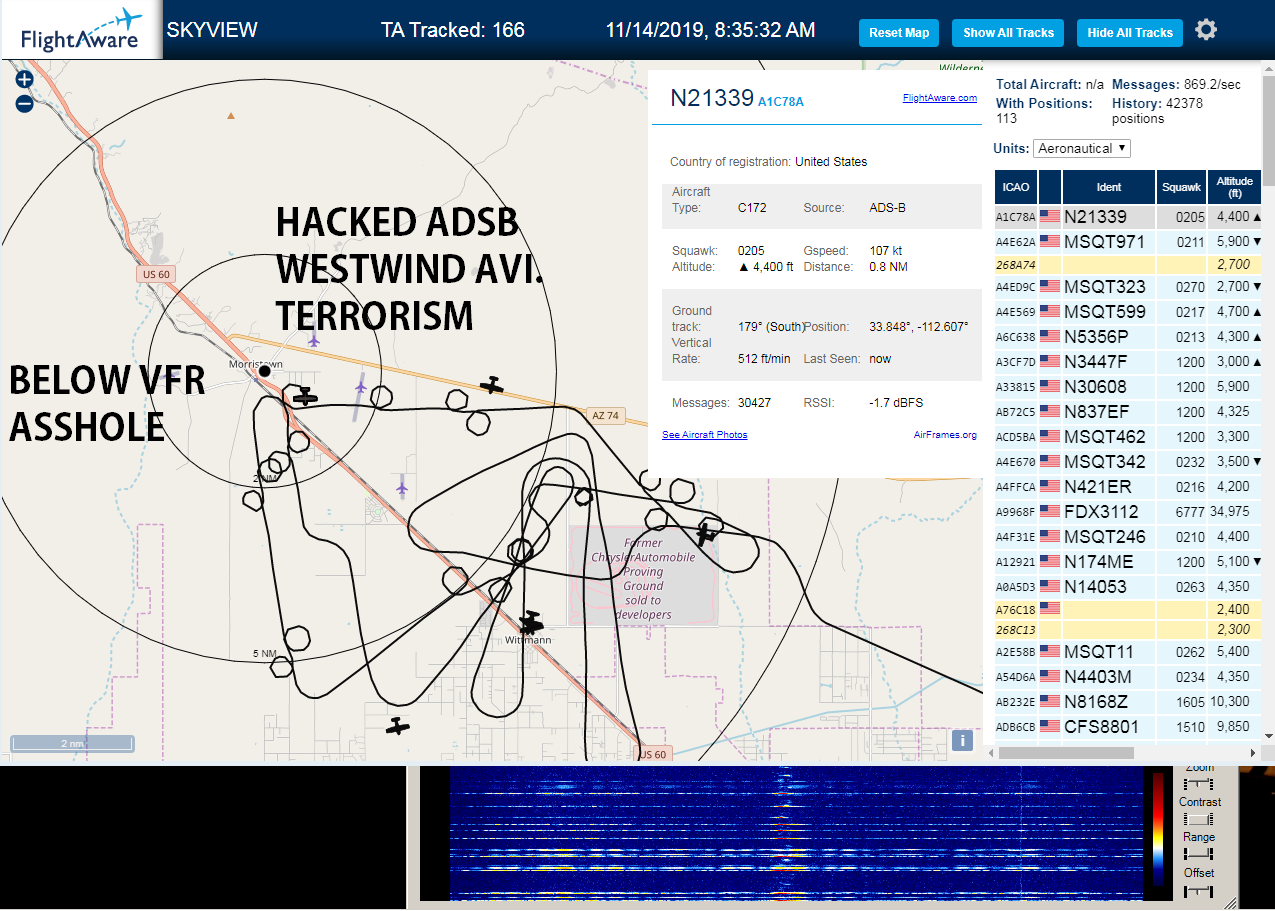
Task: Adjust the waterfall Contrast slider
Action: (x=1198, y=819)
